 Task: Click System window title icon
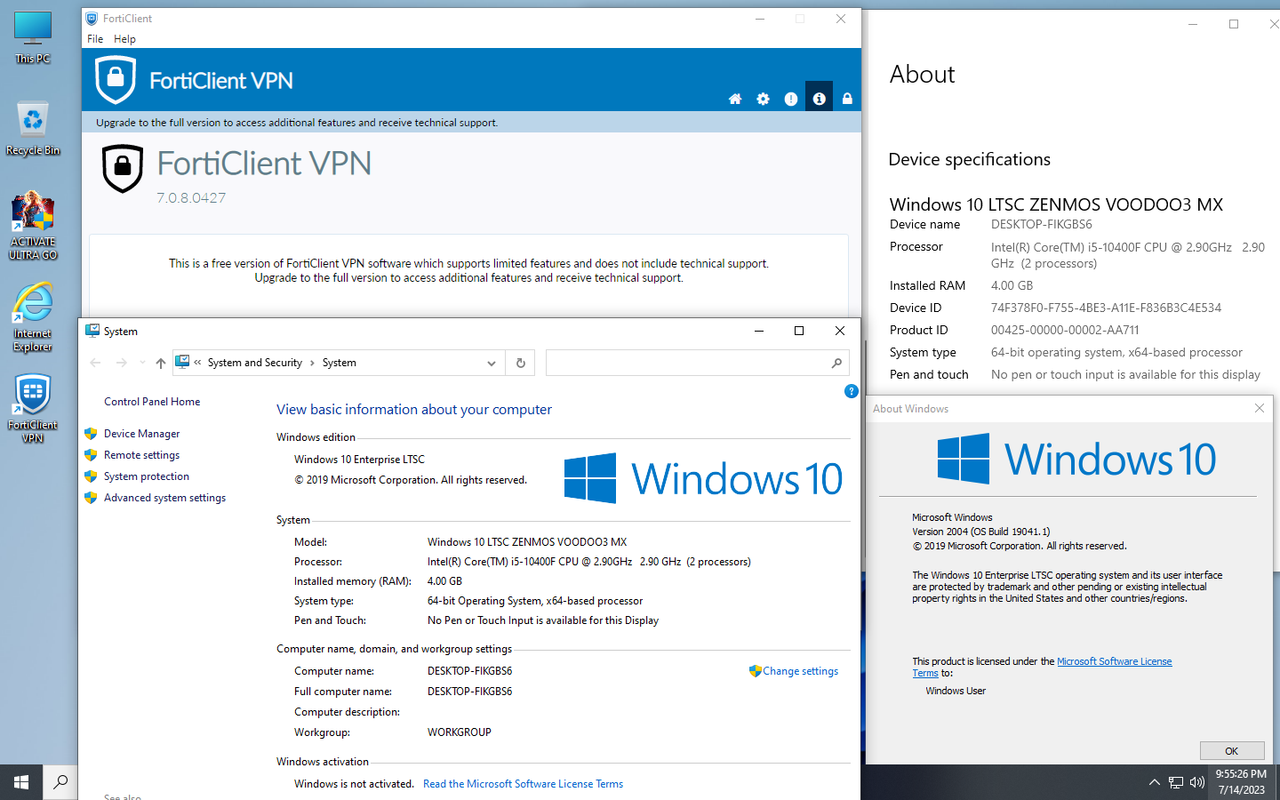coord(92,331)
